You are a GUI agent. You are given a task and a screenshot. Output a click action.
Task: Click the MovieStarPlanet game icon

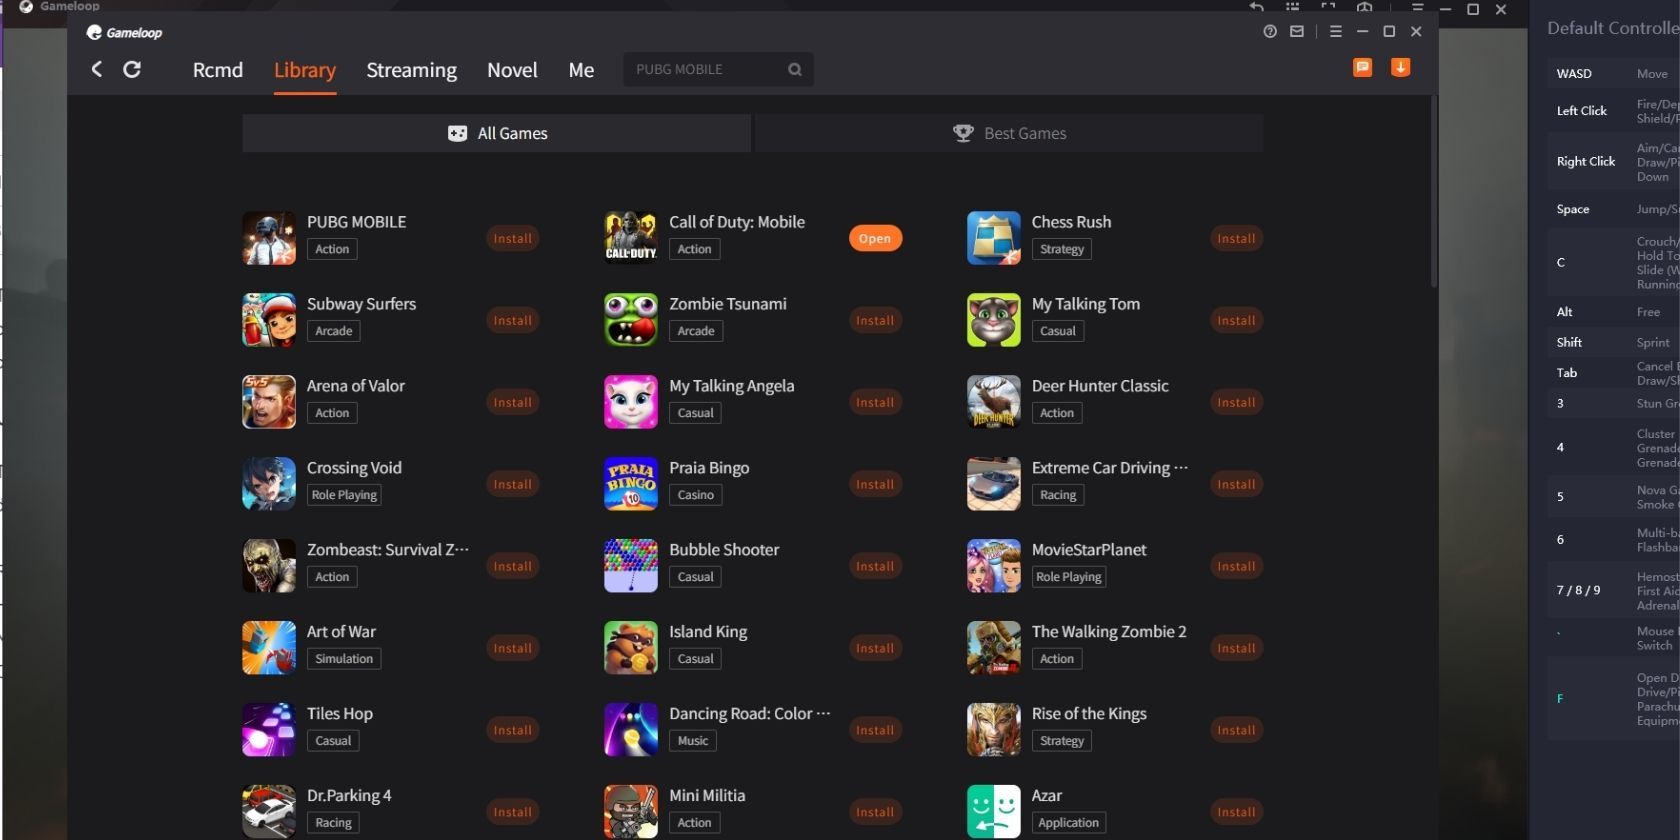[x=994, y=566]
